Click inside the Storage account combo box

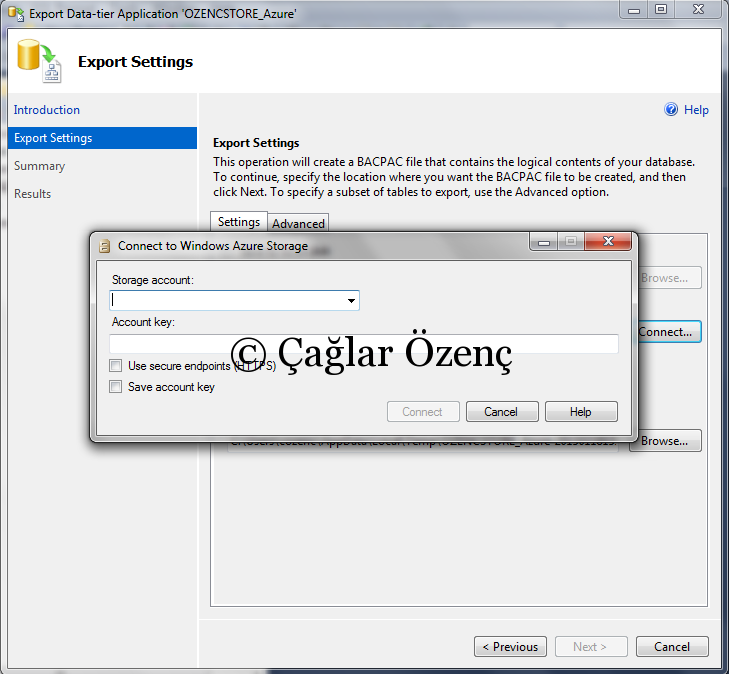(x=234, y=301)
